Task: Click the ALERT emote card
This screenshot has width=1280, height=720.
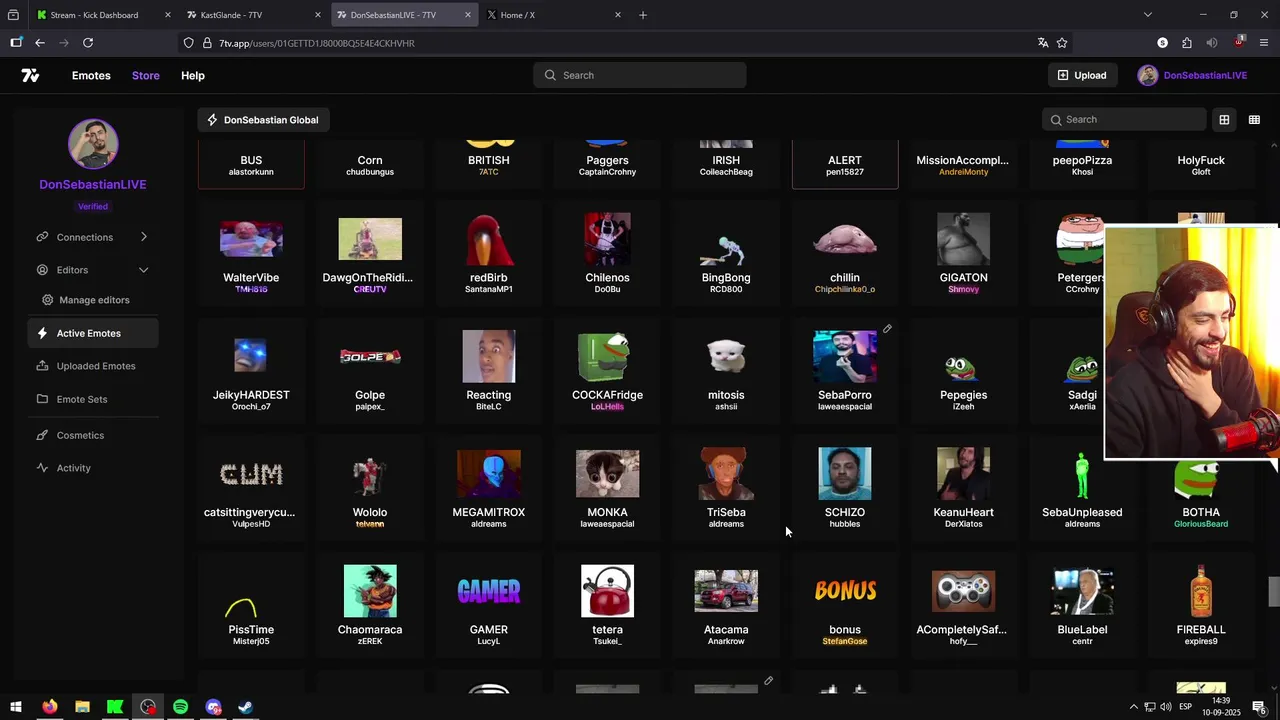Action: pyautogui.click(x=845, y=164)
